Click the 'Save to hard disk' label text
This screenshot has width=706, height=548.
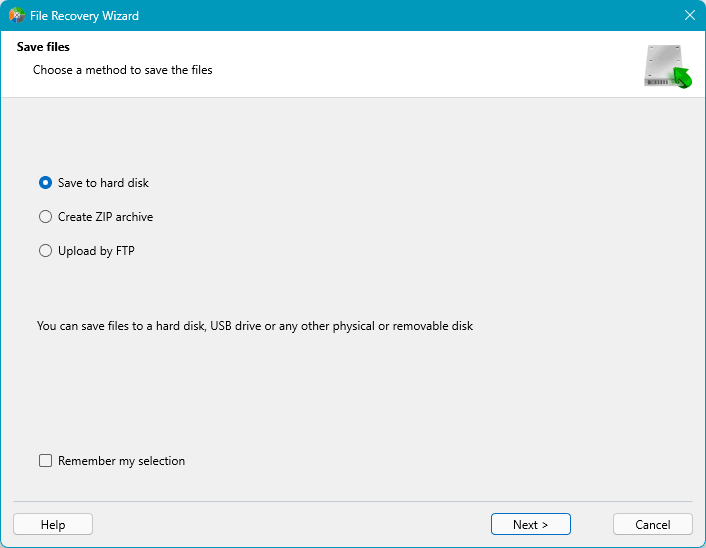(x=103, y=183)
